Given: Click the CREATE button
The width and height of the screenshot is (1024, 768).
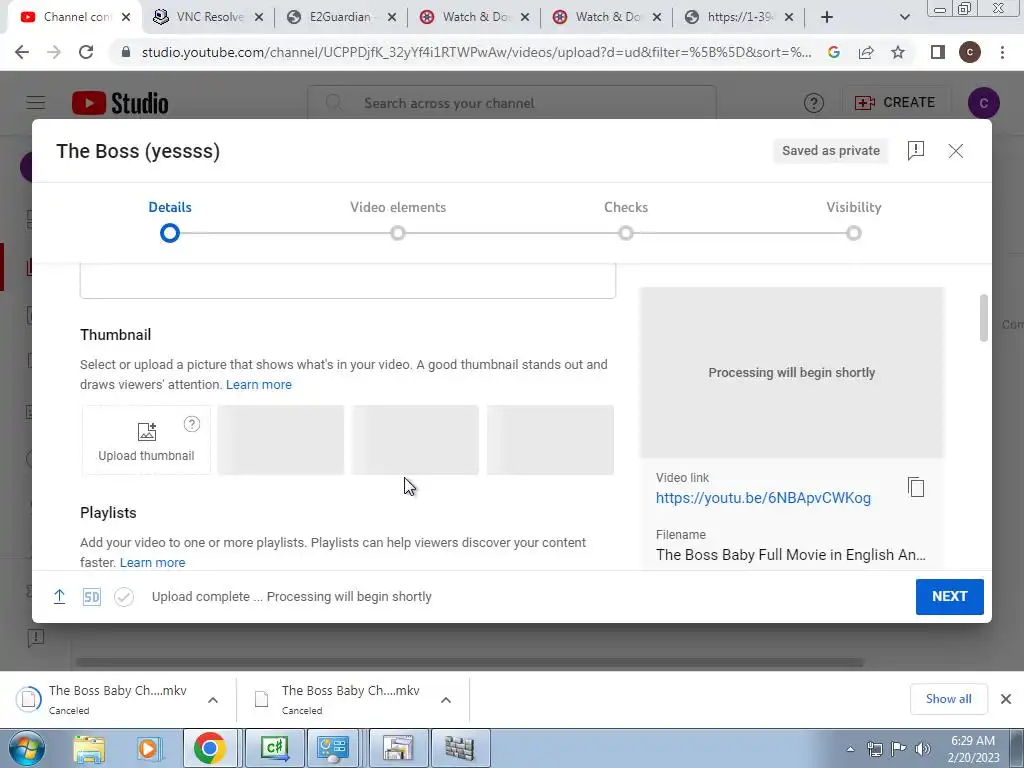Looking at the screenshot, I should (895, 103).
